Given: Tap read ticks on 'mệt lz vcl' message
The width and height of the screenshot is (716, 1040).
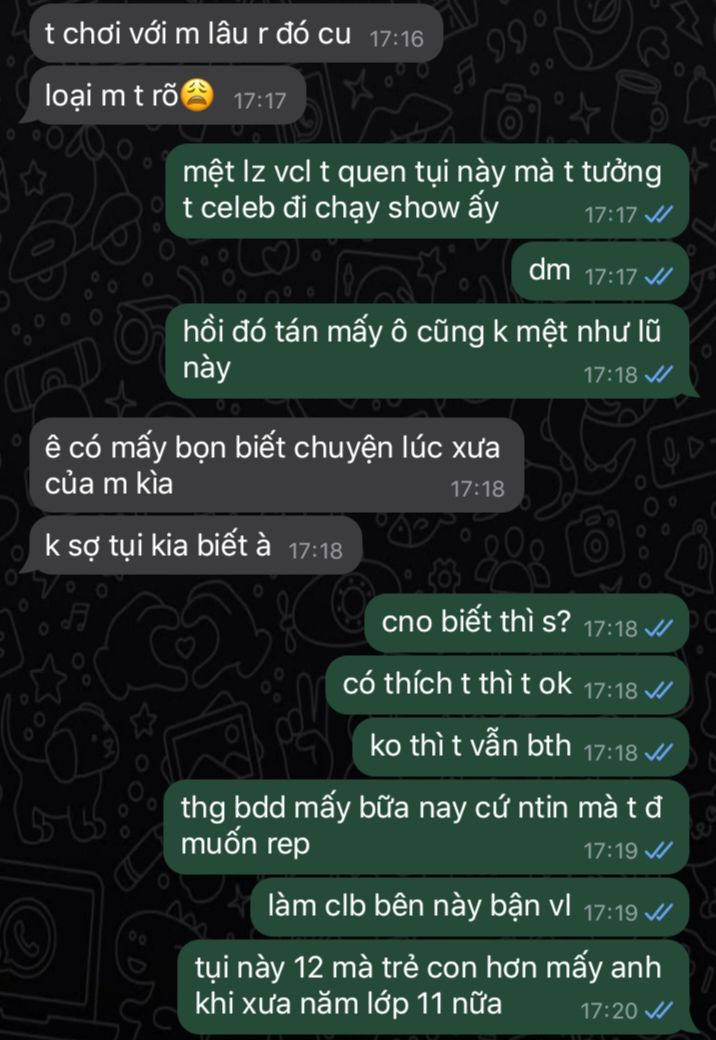Looking at the screenshot, I should click(x=658, y=214).
